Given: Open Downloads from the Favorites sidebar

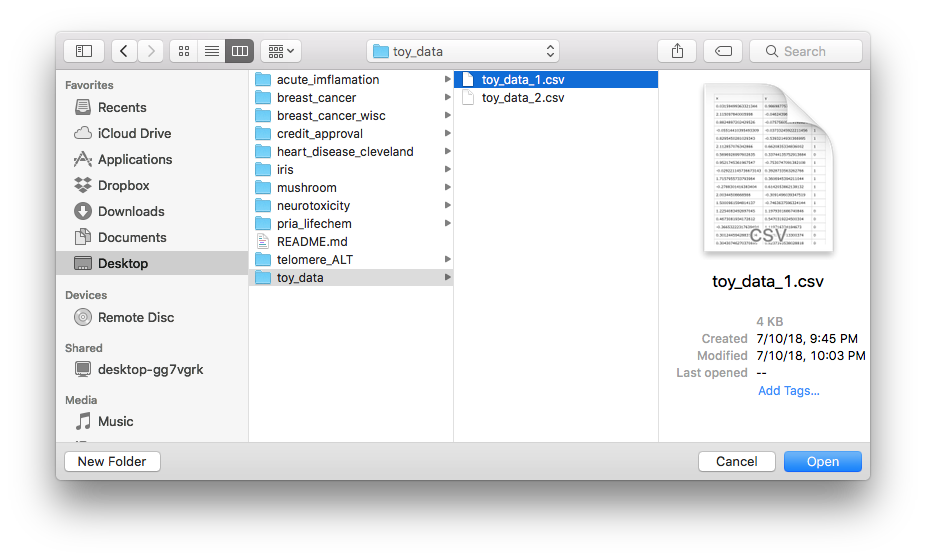Looking at the screenshot, I should tap(131, 211).
